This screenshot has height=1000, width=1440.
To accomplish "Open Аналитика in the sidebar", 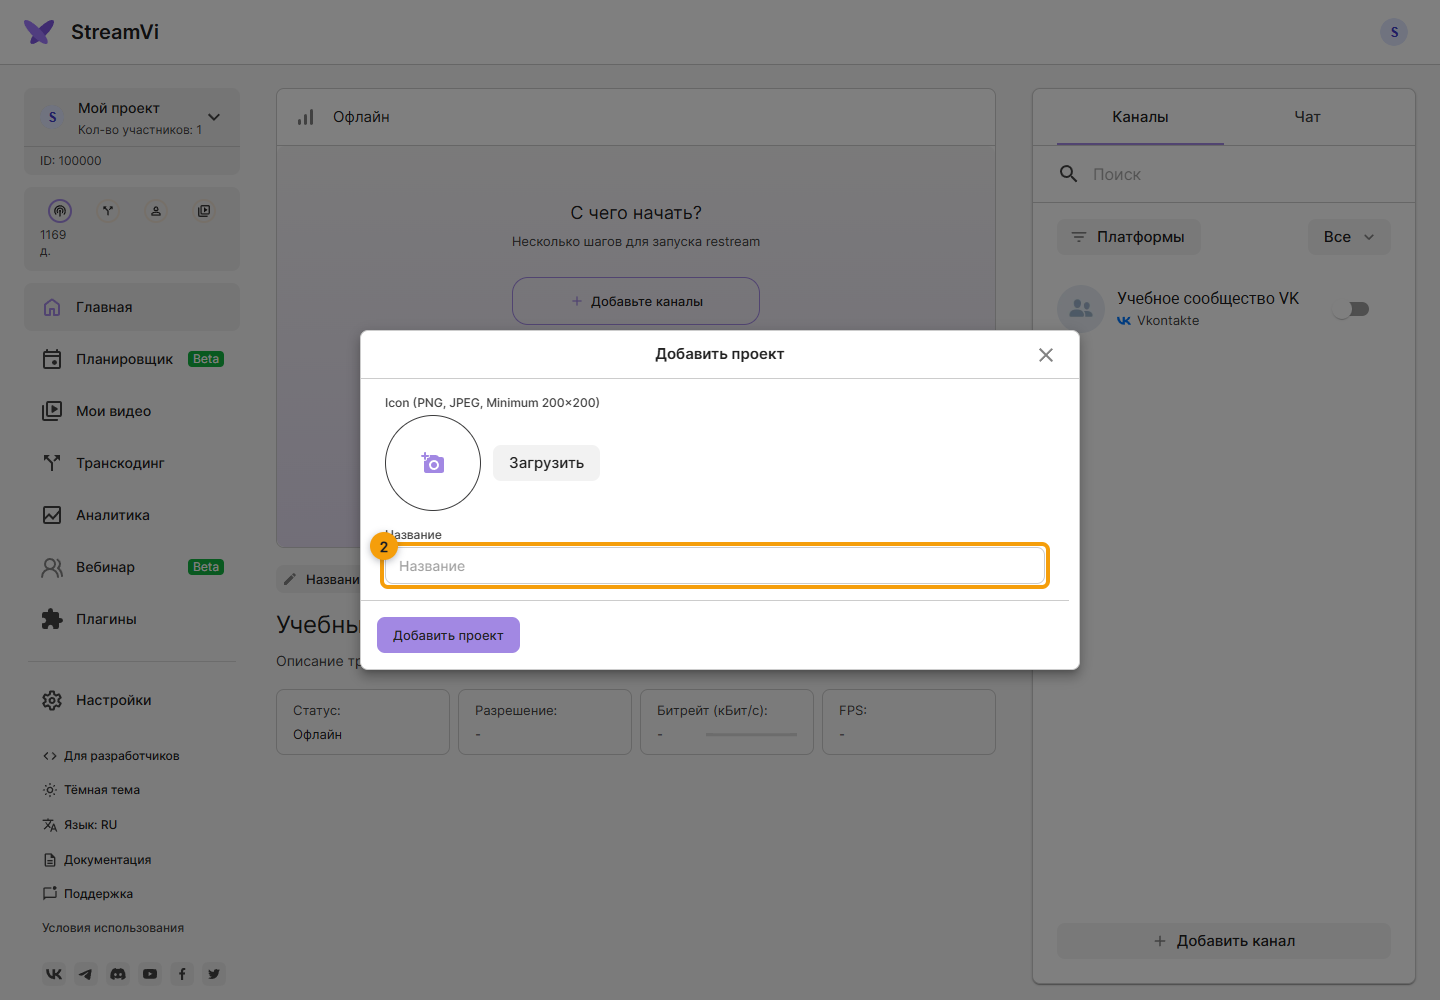I will pyautogui.click(x=132, y=515).
